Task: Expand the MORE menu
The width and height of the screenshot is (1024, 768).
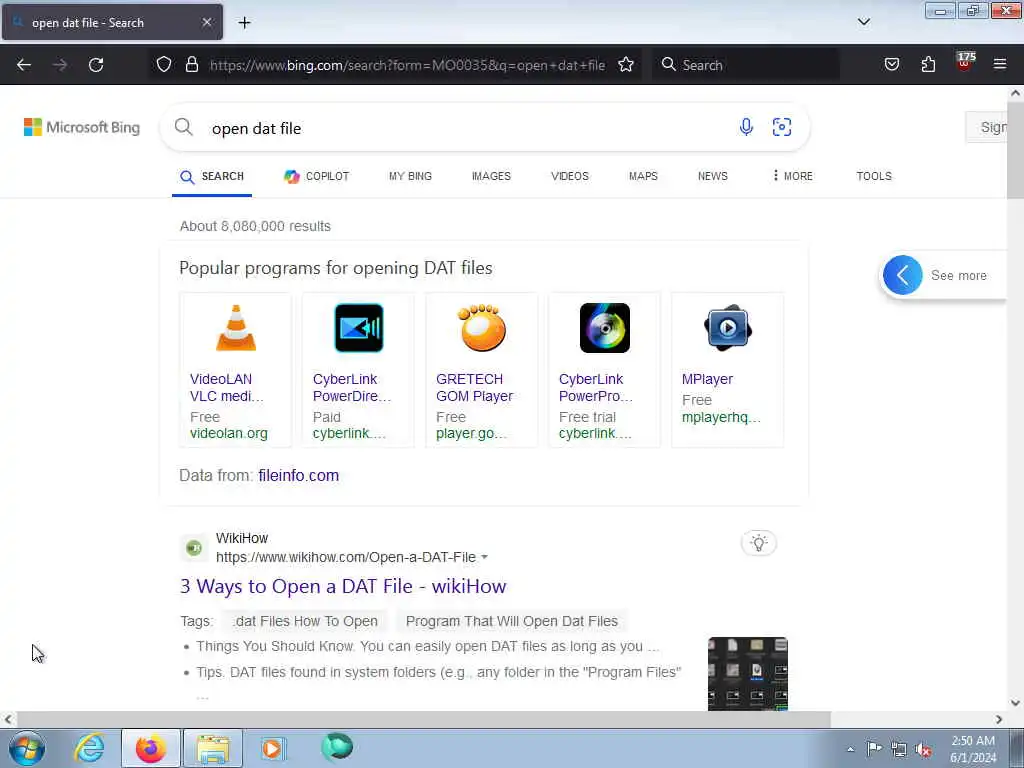Action: (x=792, y=176)
